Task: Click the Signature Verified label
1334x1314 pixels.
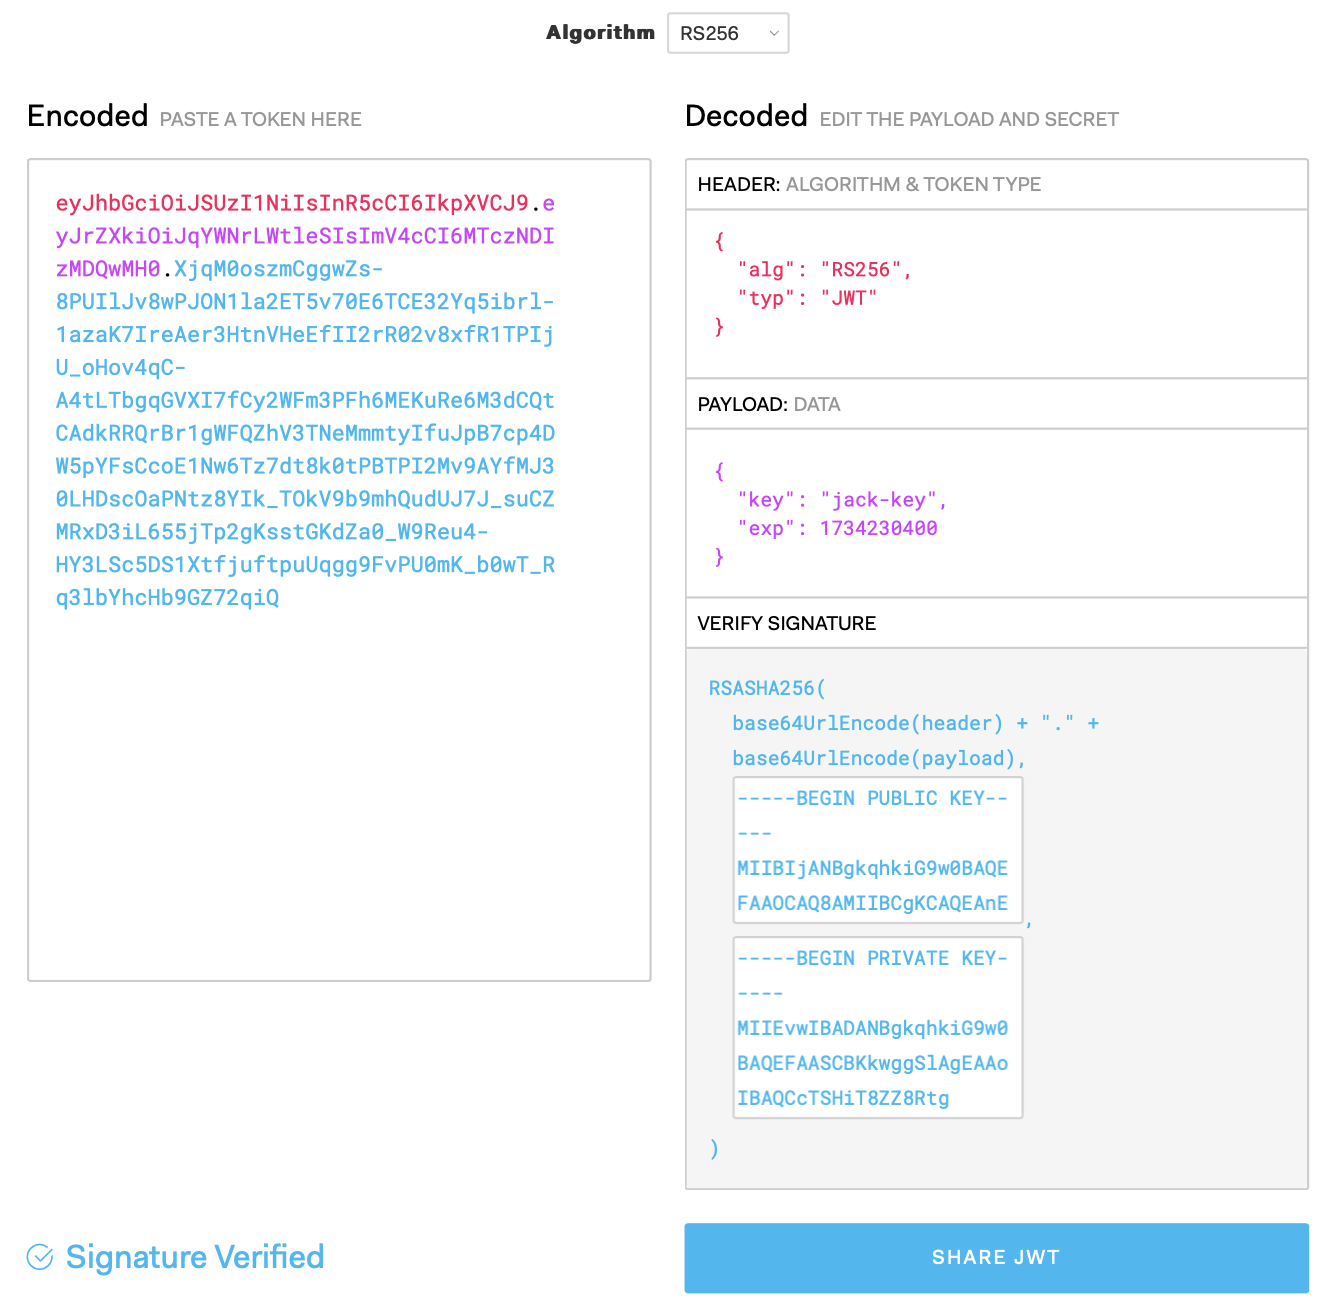Action: click(x=194, y=1257)
